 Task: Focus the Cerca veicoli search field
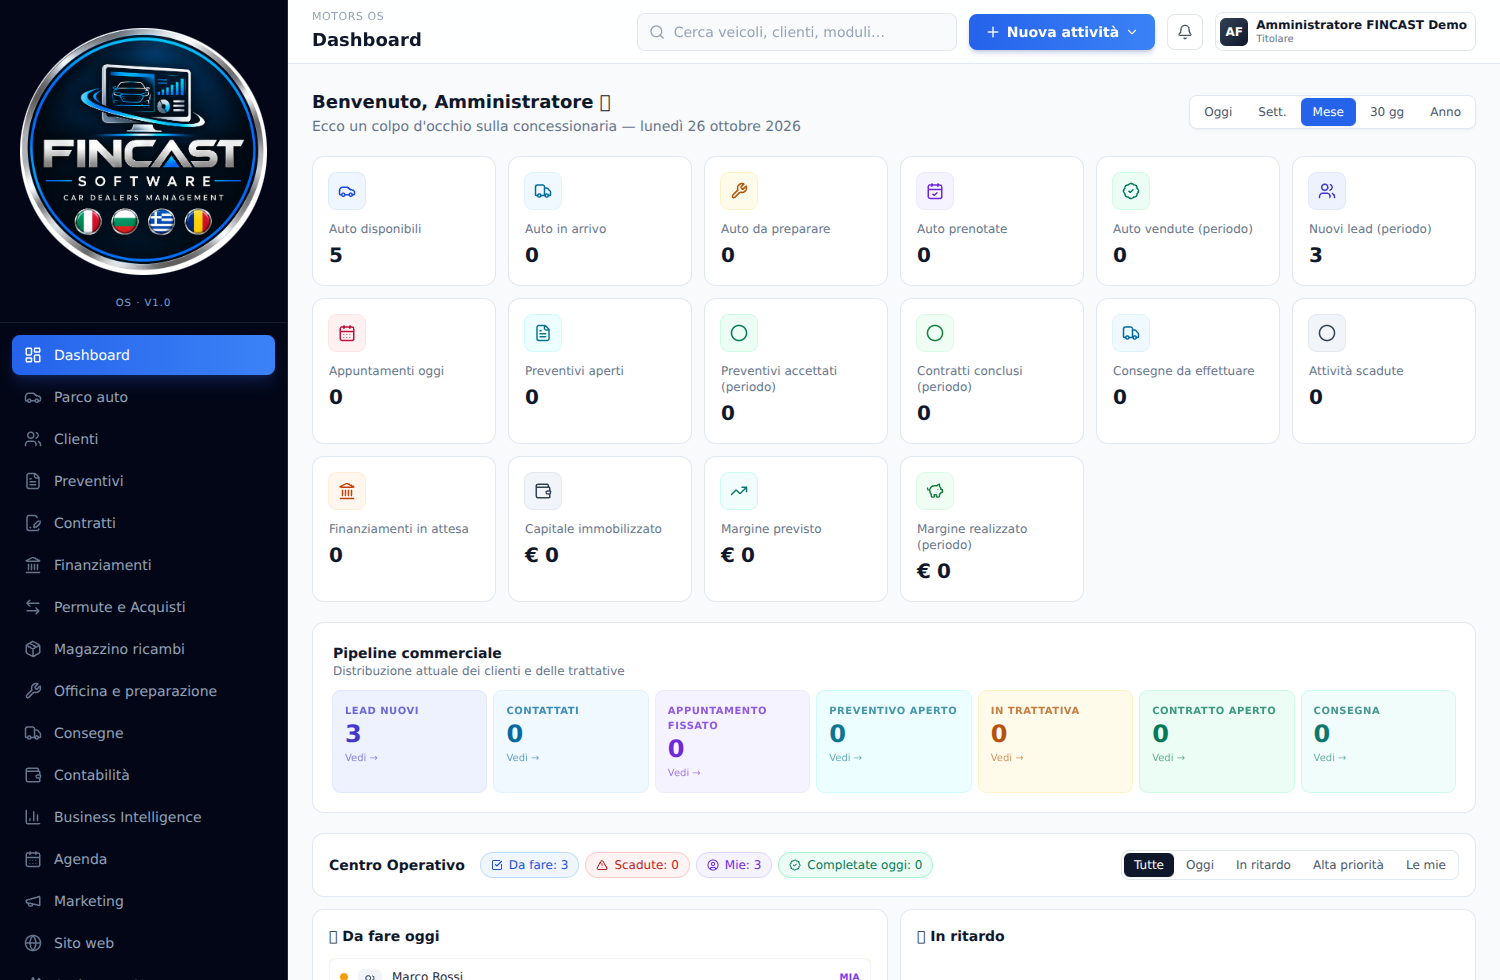(797, 32)
